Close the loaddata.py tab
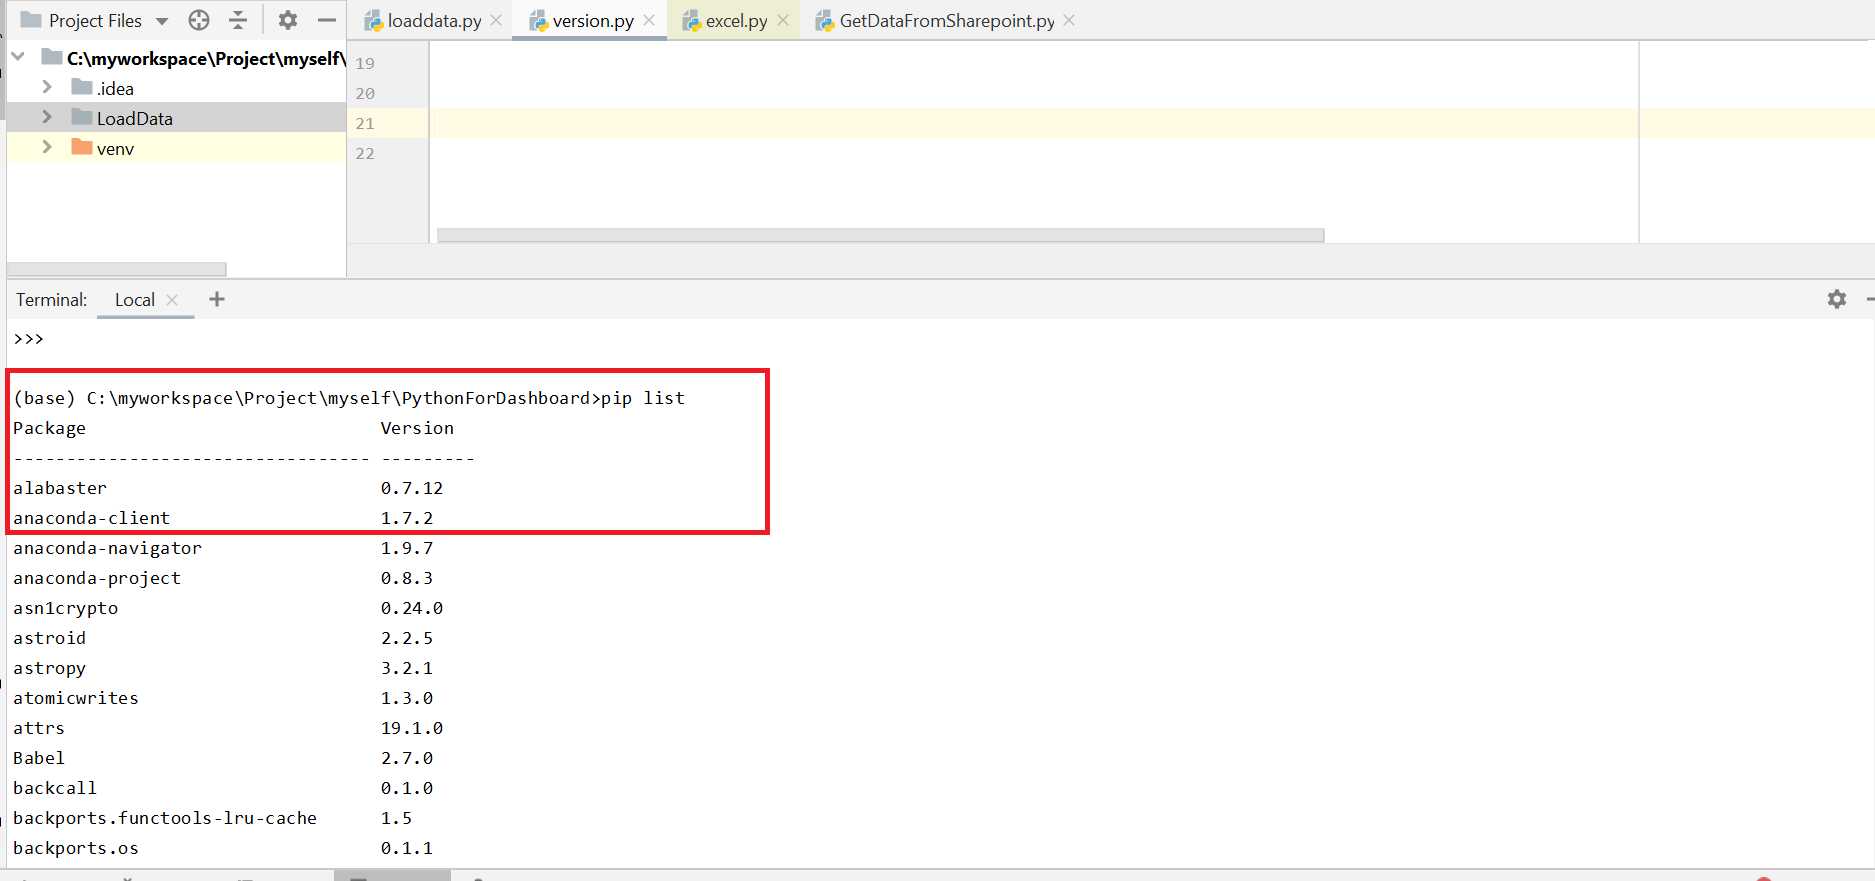 [496, 20]
